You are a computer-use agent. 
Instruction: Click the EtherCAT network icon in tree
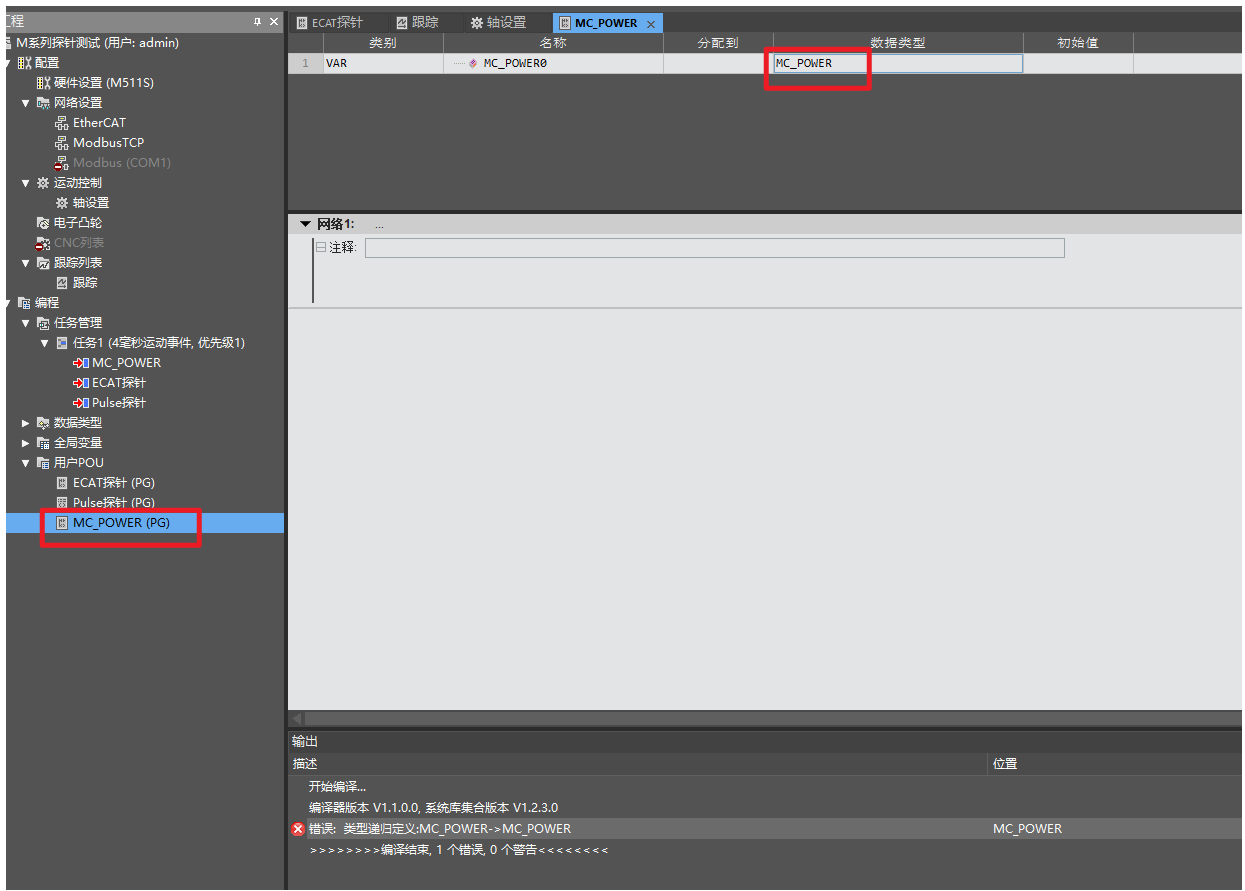click(62, 123)
